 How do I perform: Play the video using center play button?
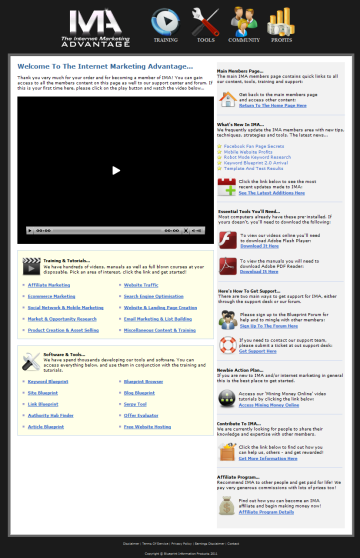click(116, 170)
